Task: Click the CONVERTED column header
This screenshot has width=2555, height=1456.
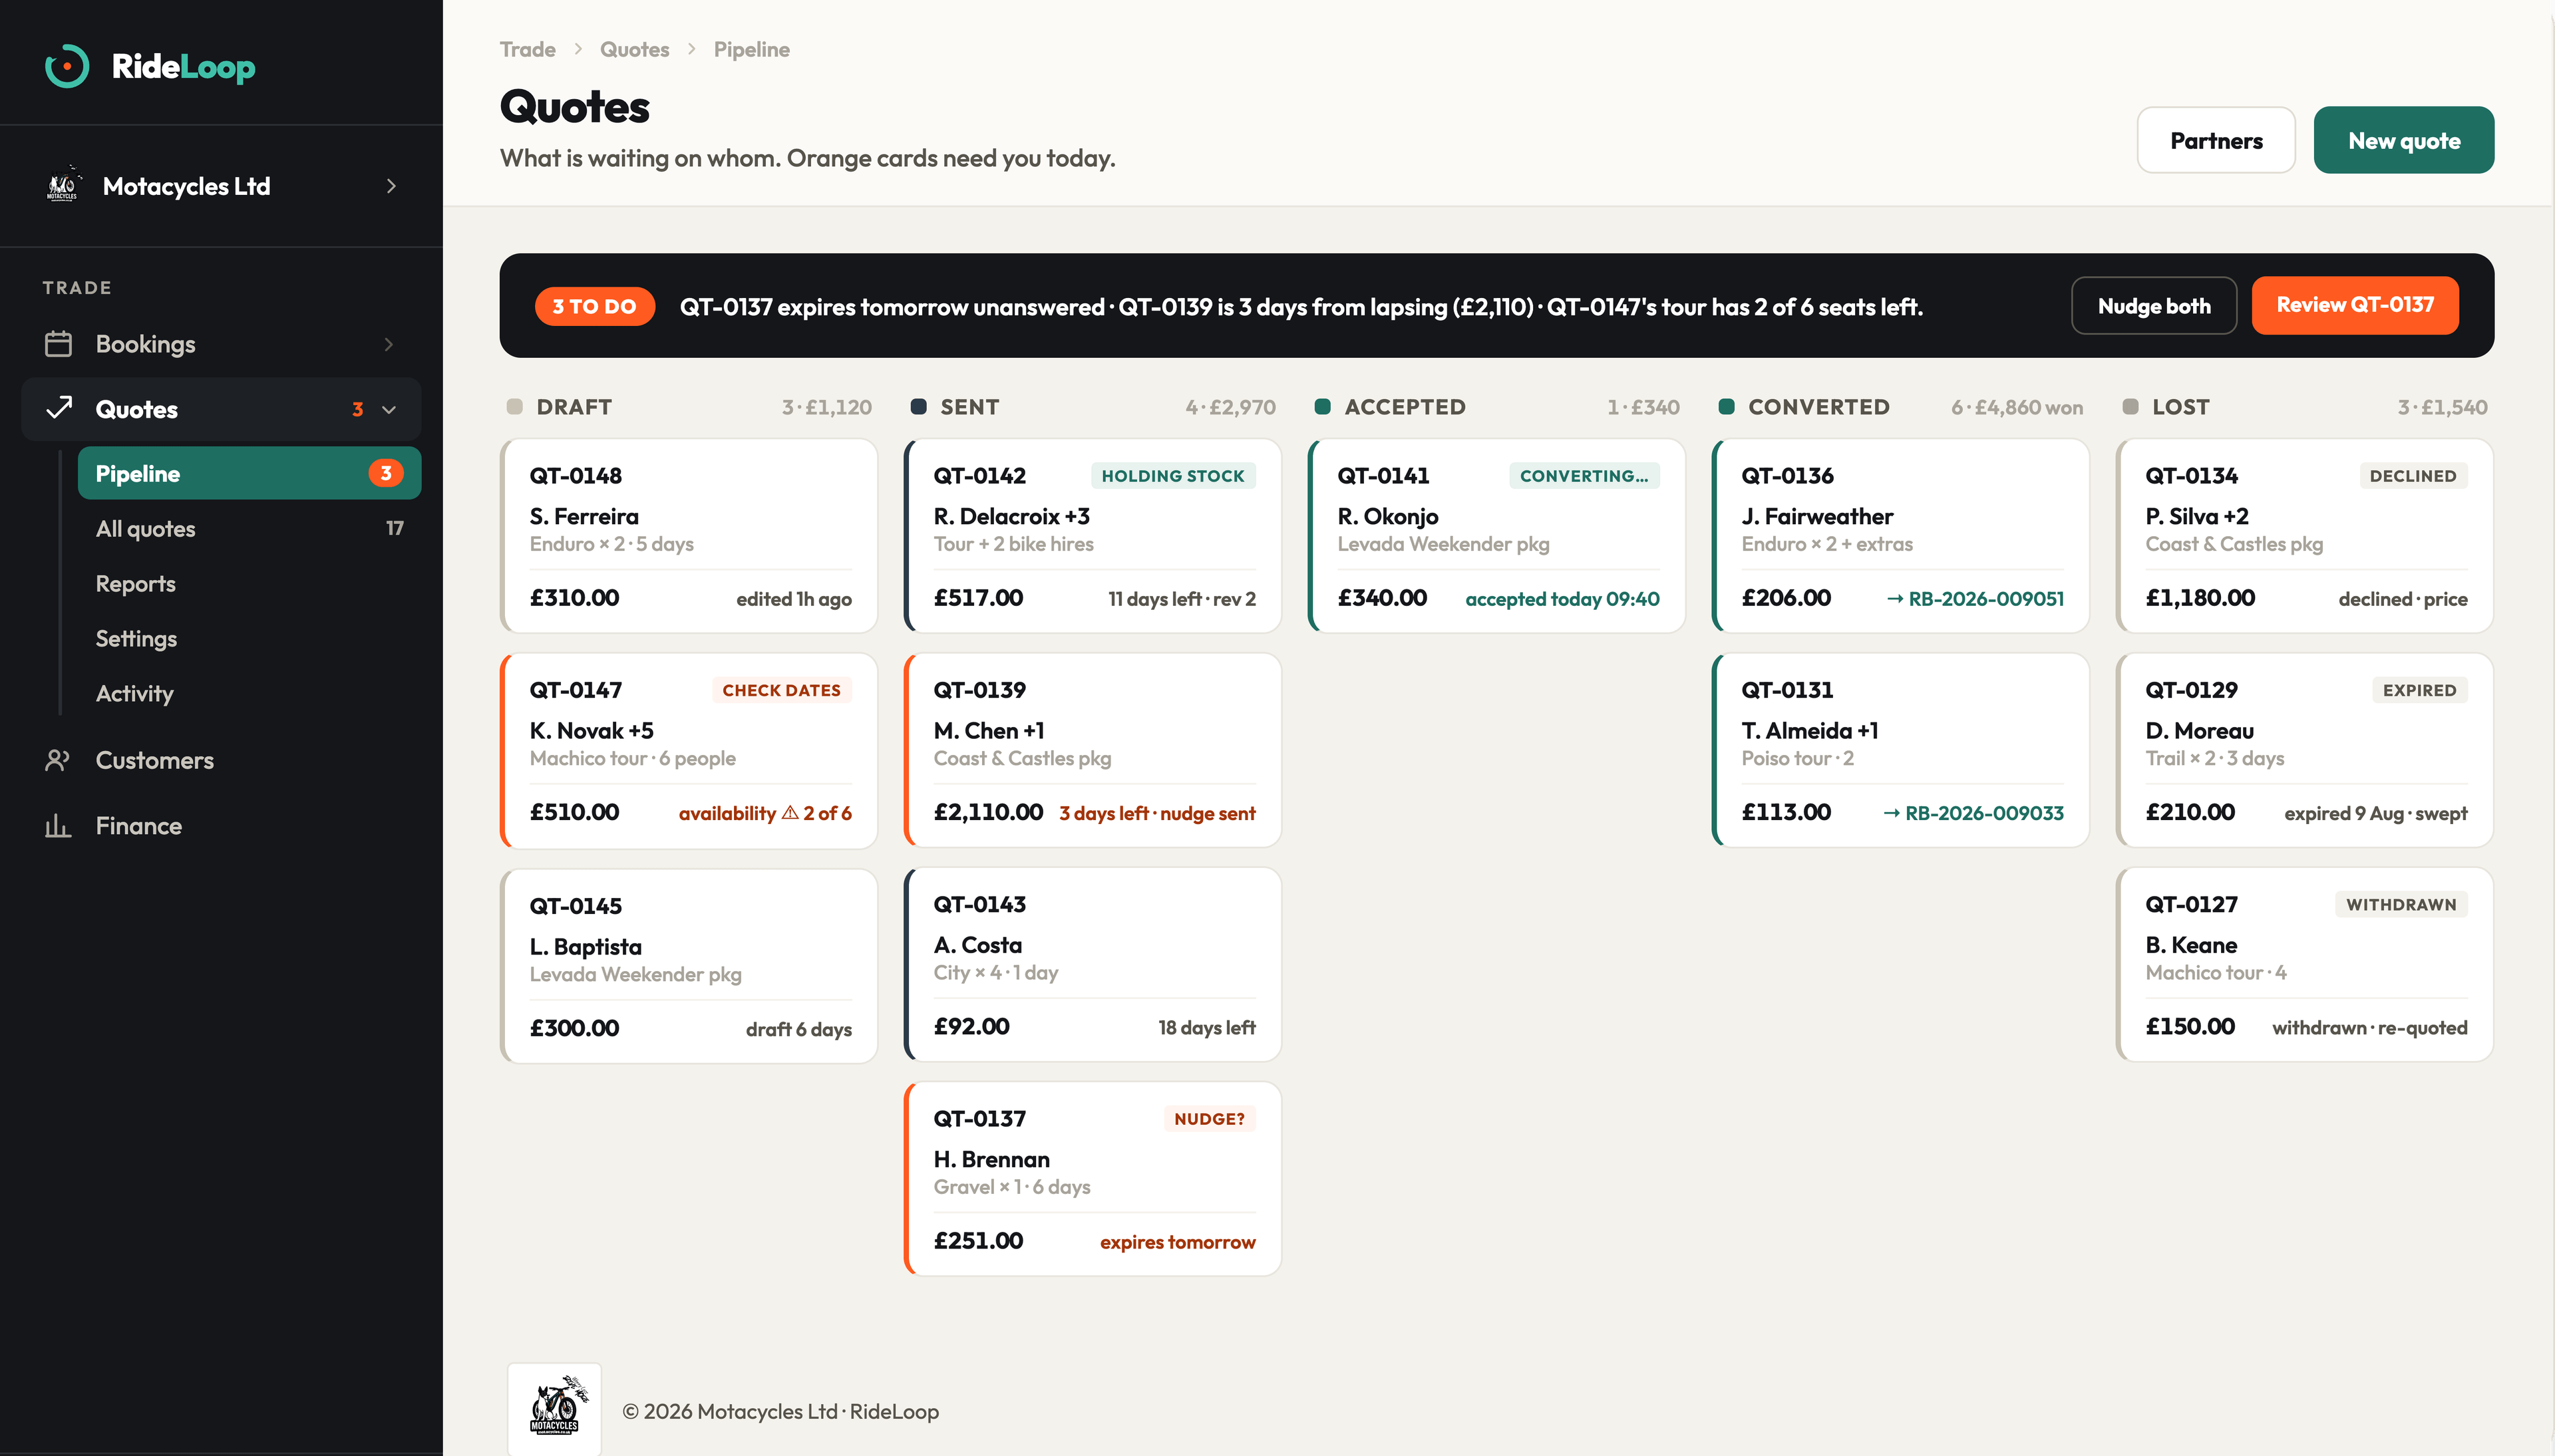Action: click(1819, 407)
